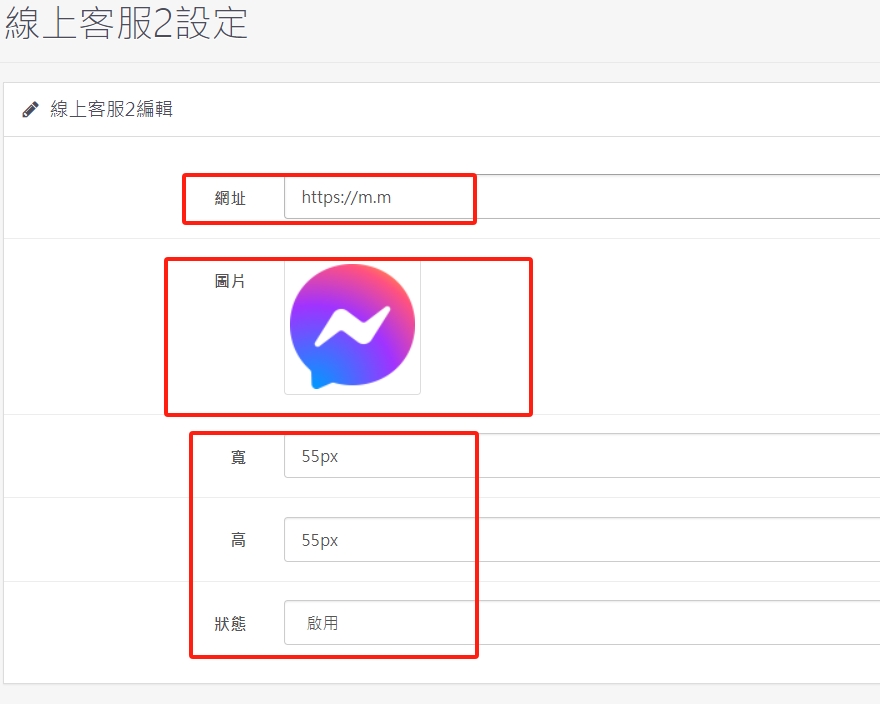This screenshot has height=704, width=880.
Task: Click the 高 height input field
Action: coord(582,540)
